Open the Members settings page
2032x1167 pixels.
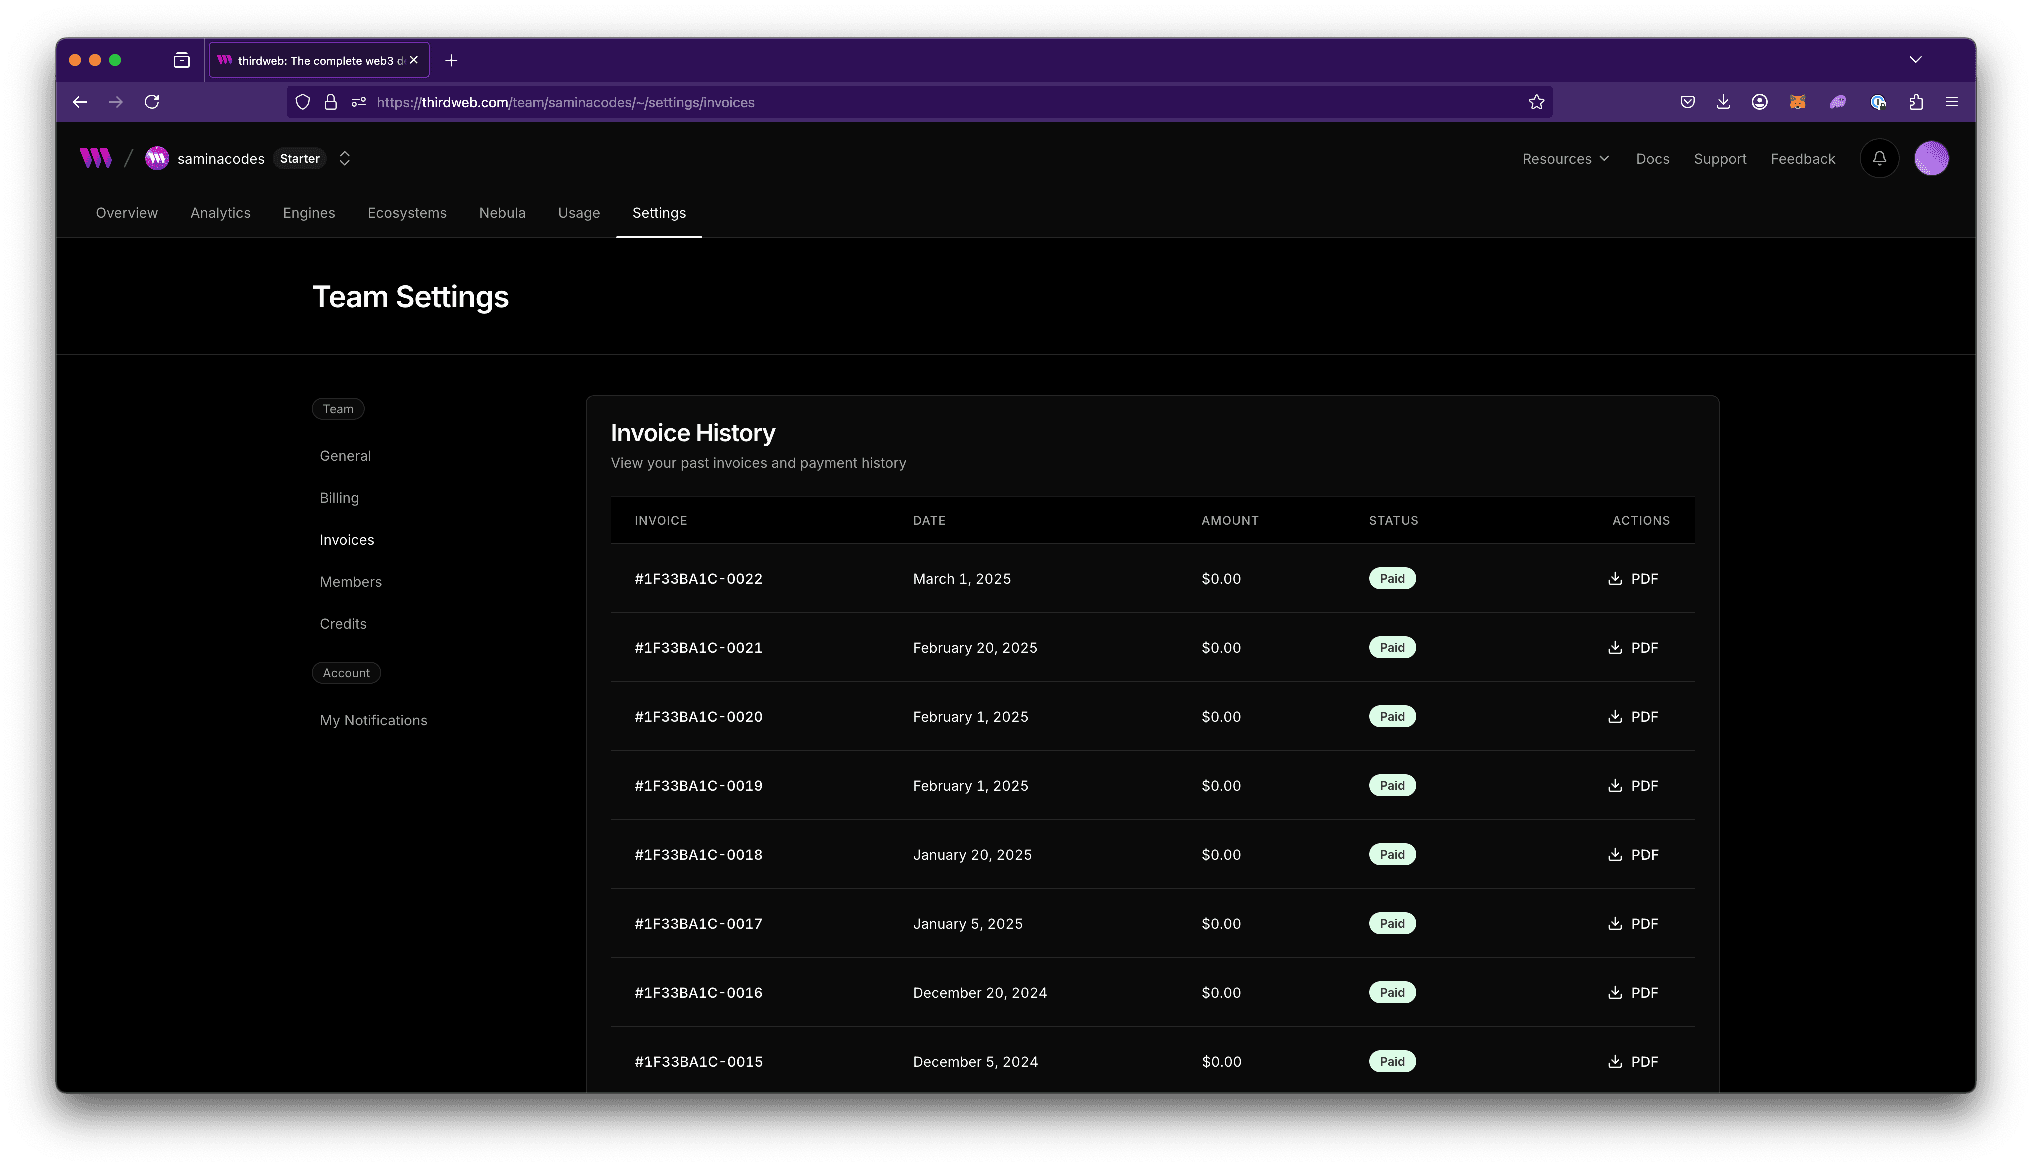click(350, 582)
